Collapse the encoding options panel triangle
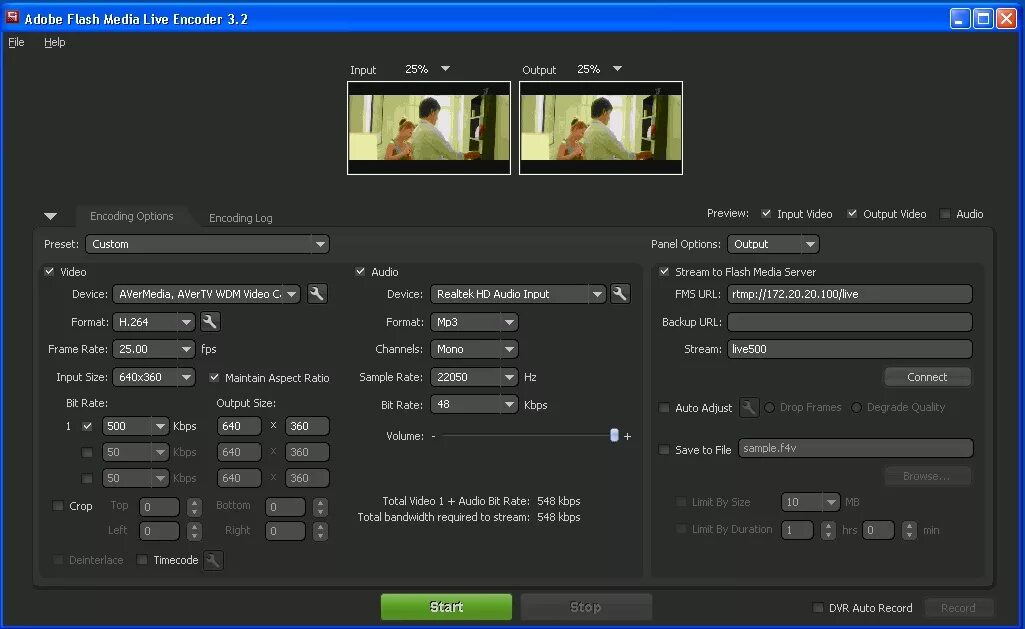1025x629 pixels. pos(50,216)
